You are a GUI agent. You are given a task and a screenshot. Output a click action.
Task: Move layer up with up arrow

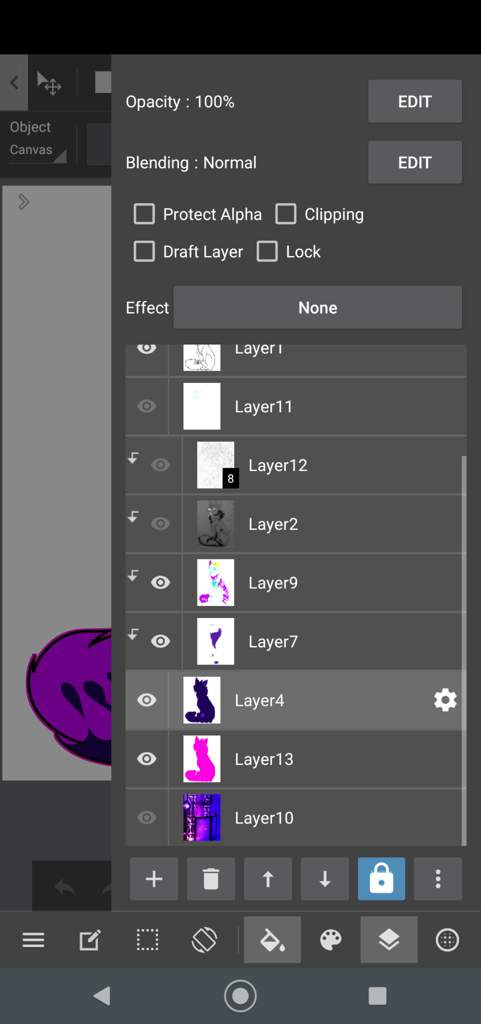[x=268, y=879]
